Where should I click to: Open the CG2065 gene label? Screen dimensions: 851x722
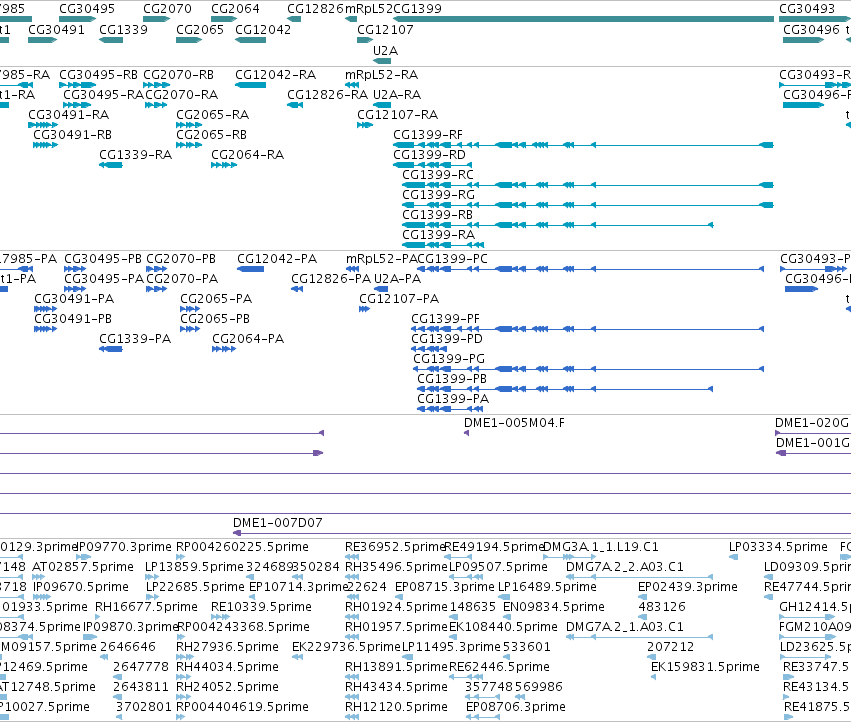[x=200, y=29]
